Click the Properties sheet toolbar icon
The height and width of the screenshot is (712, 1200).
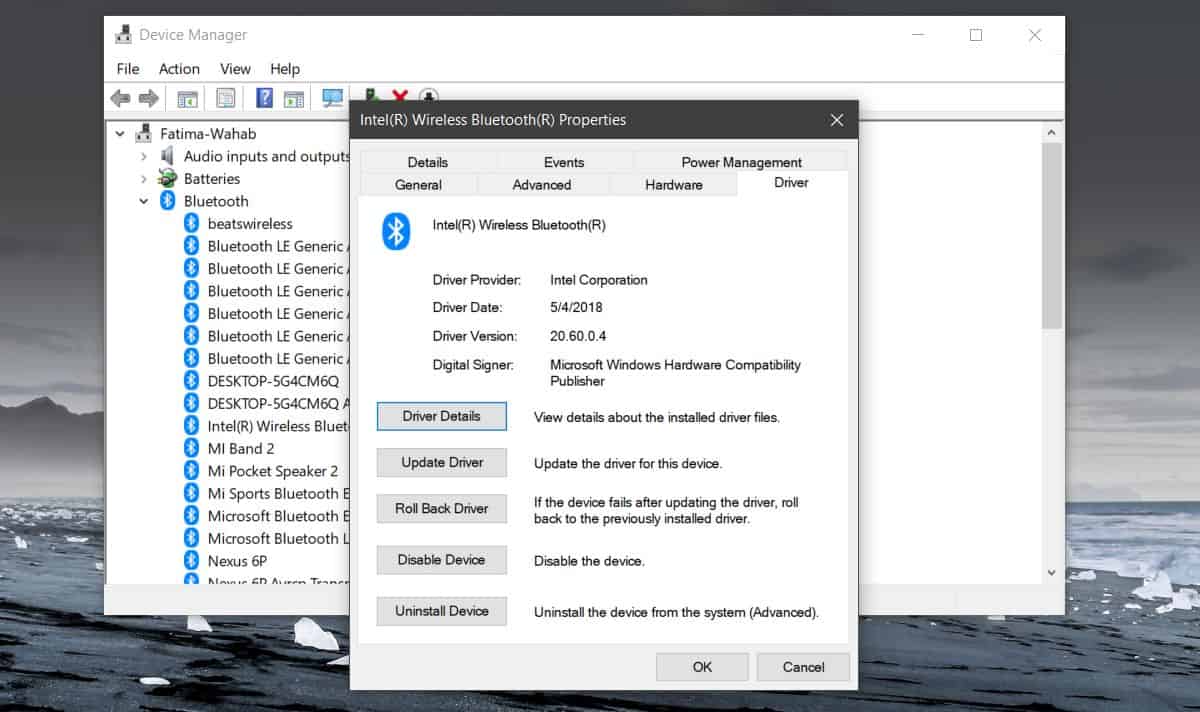tap(226, 98)
